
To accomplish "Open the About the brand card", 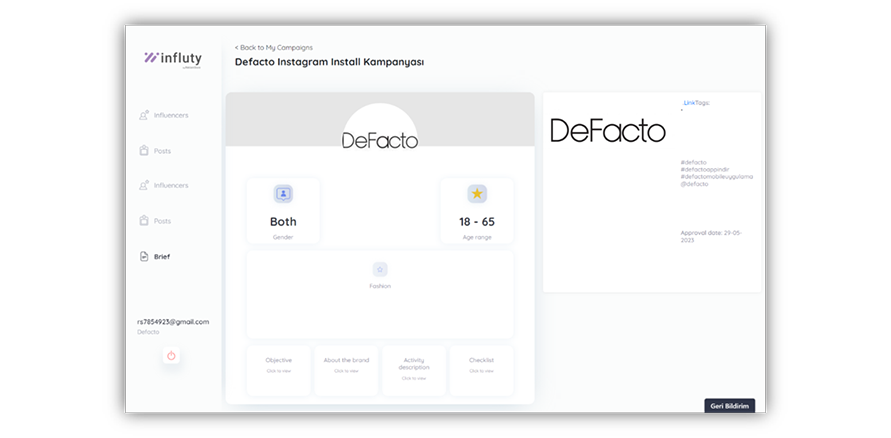I will (346, 370).
